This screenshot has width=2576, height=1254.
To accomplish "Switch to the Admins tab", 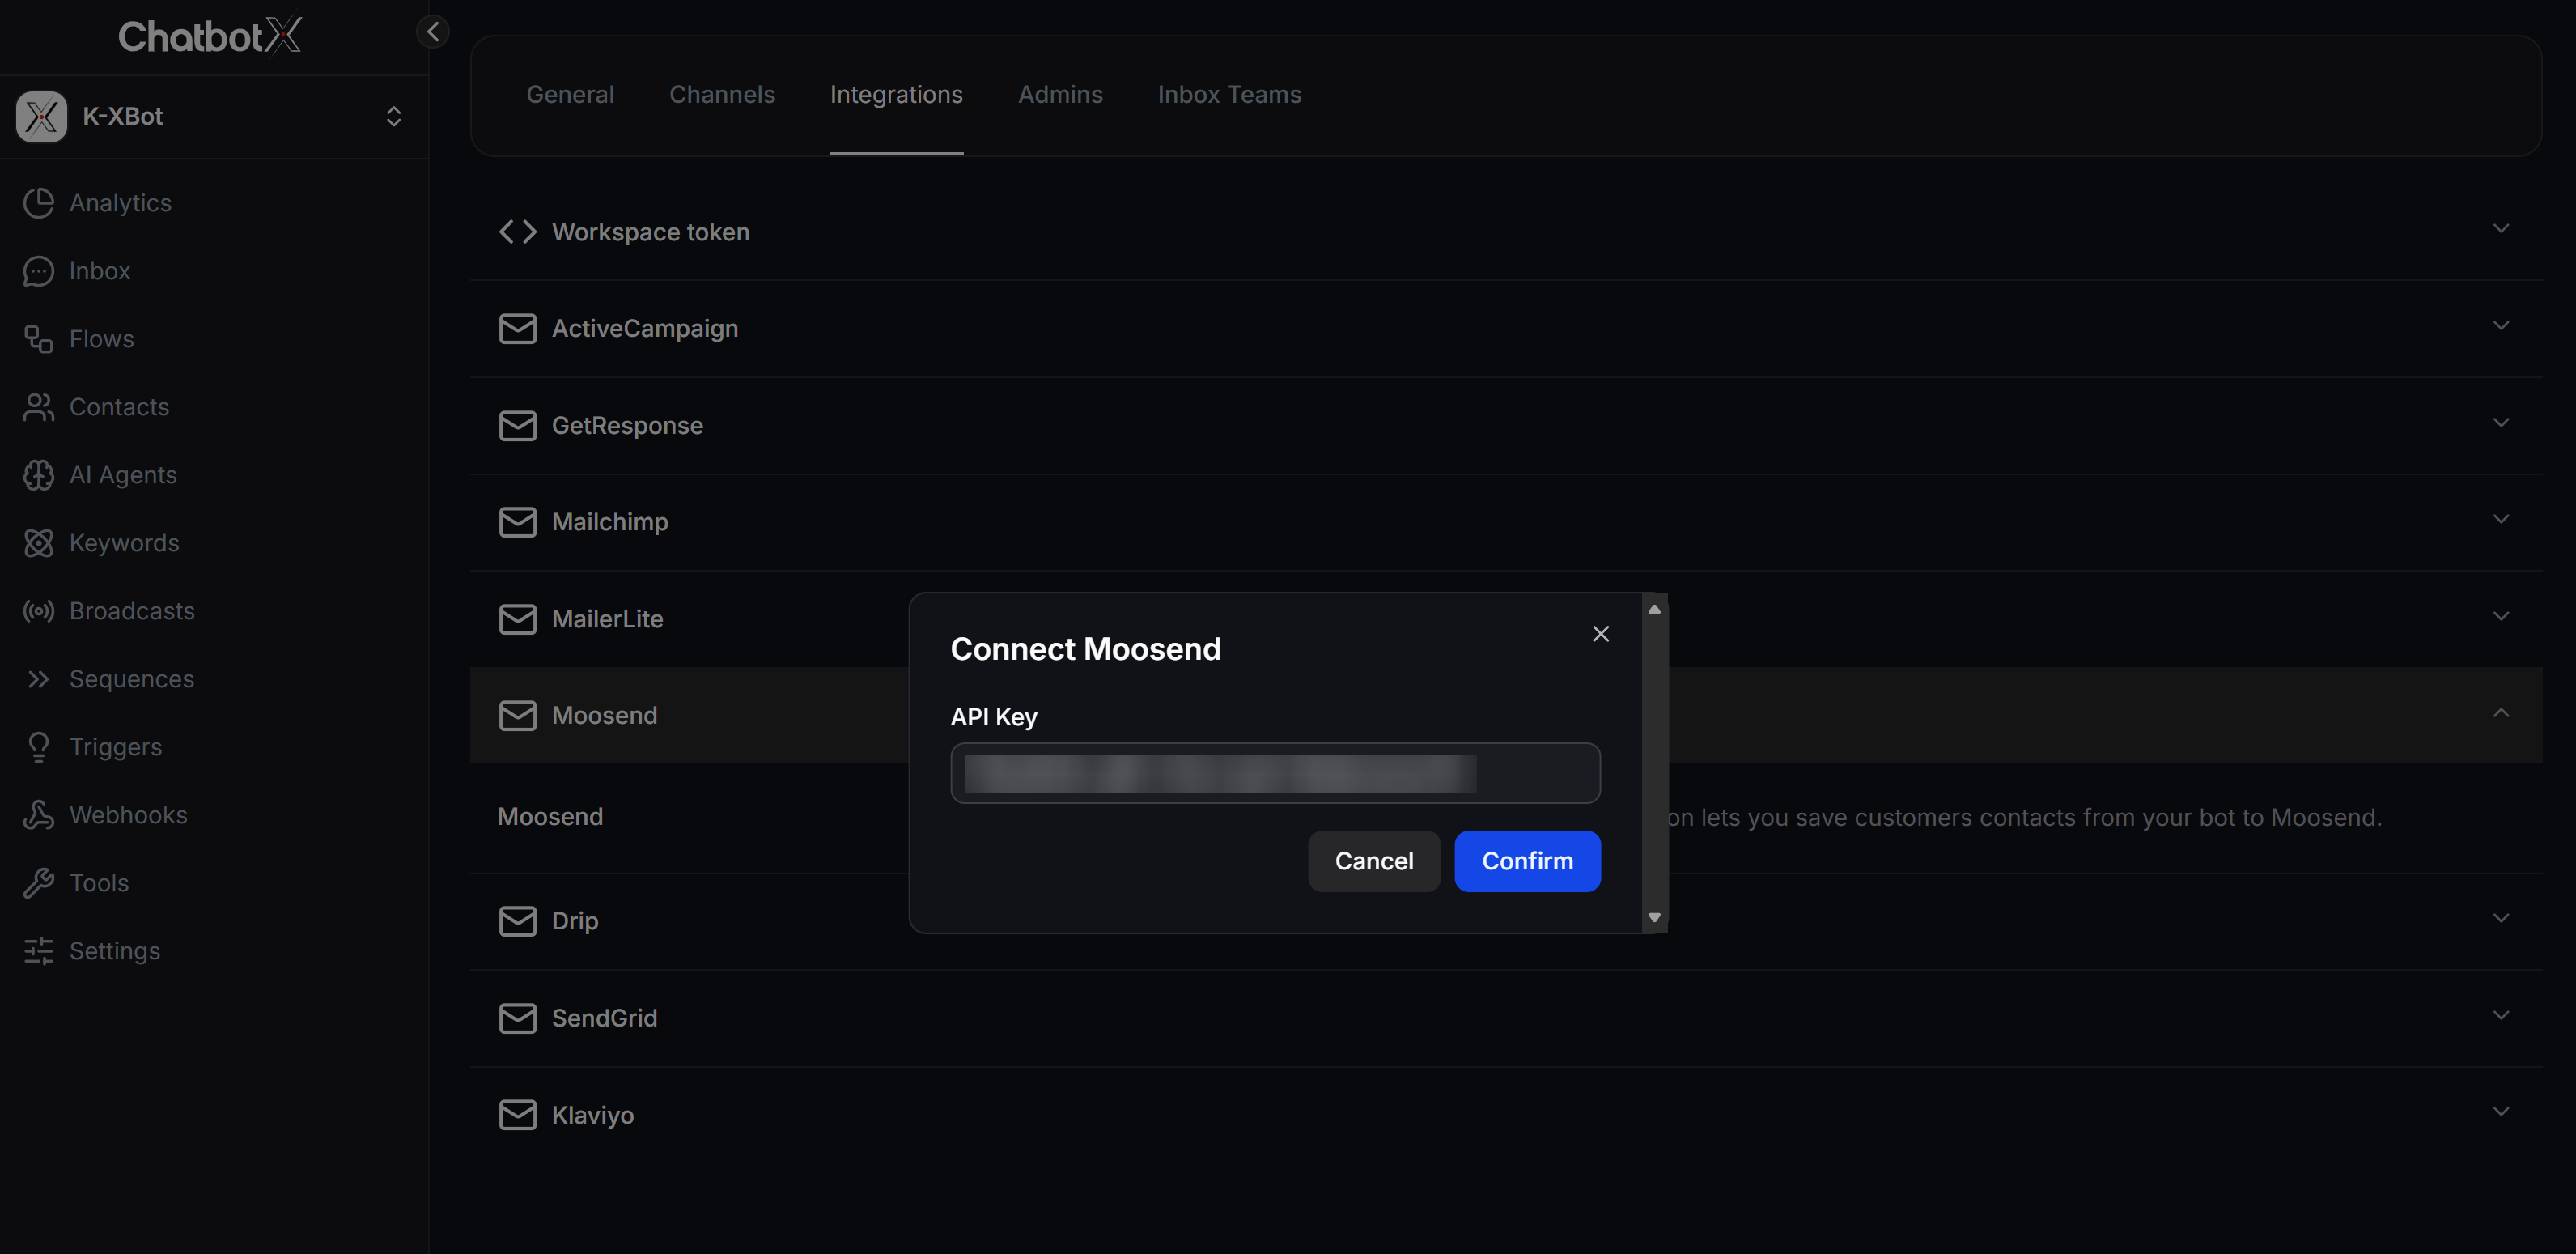I will (x=1060, y=94).
